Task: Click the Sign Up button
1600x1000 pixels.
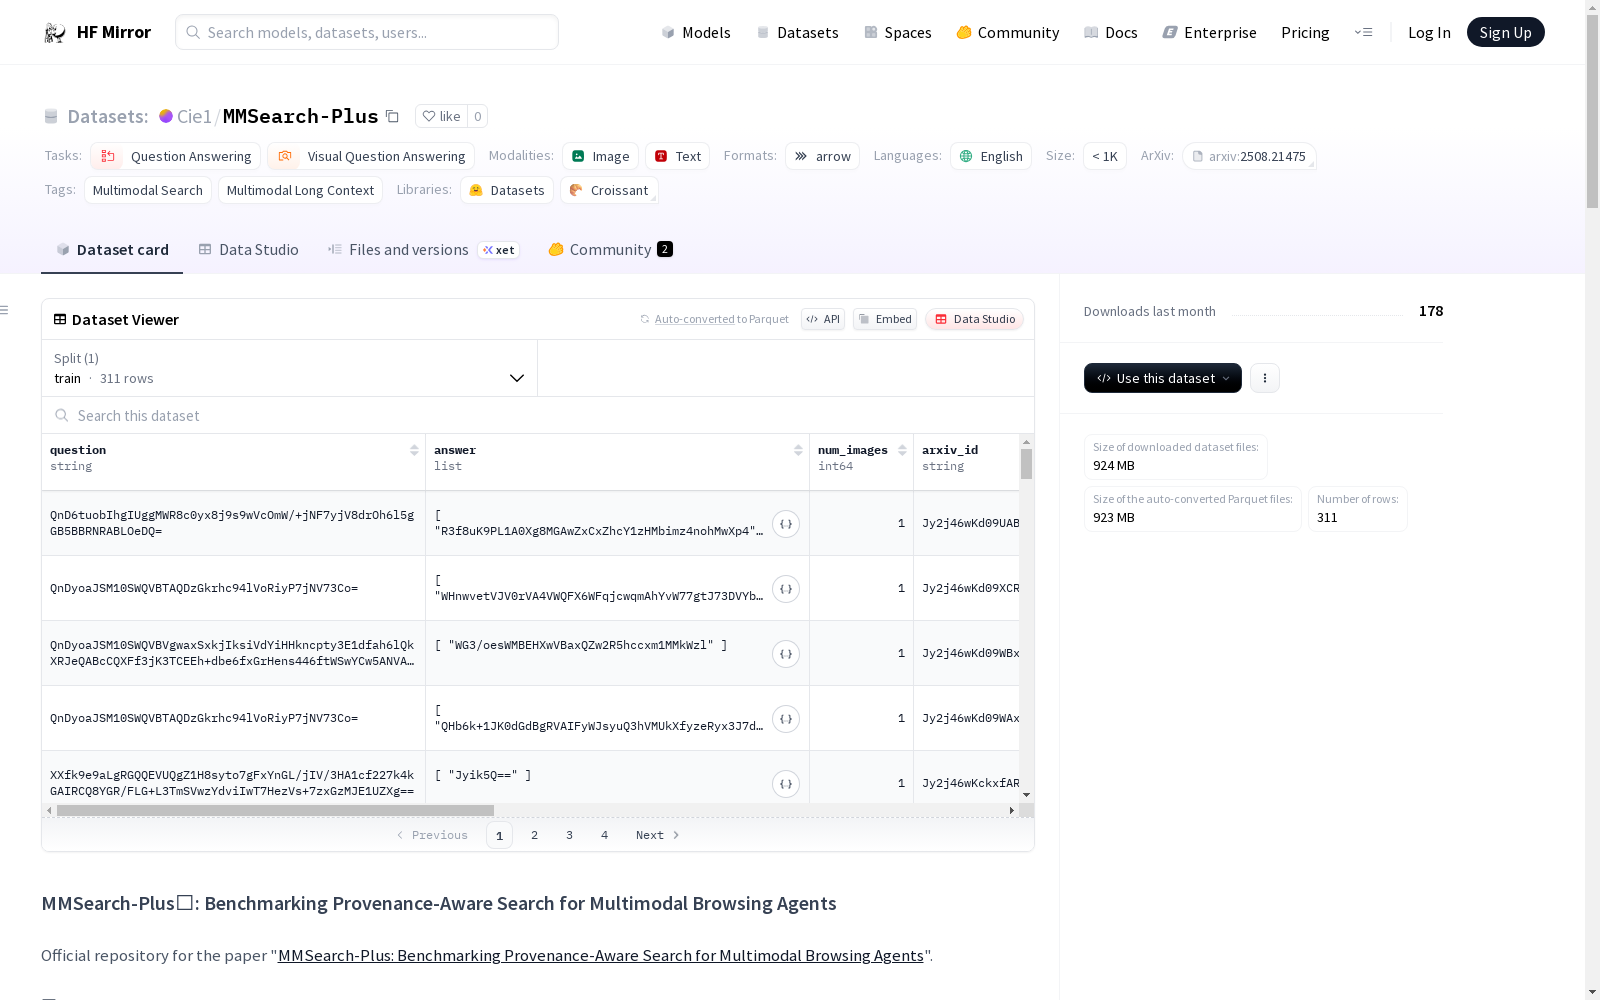Action: pyautogui.click(x=1506, y=32)
